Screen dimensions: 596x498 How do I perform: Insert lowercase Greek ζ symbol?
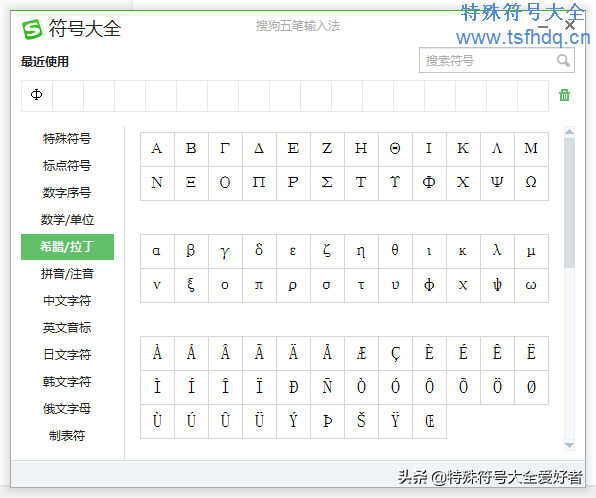point(327,251)
